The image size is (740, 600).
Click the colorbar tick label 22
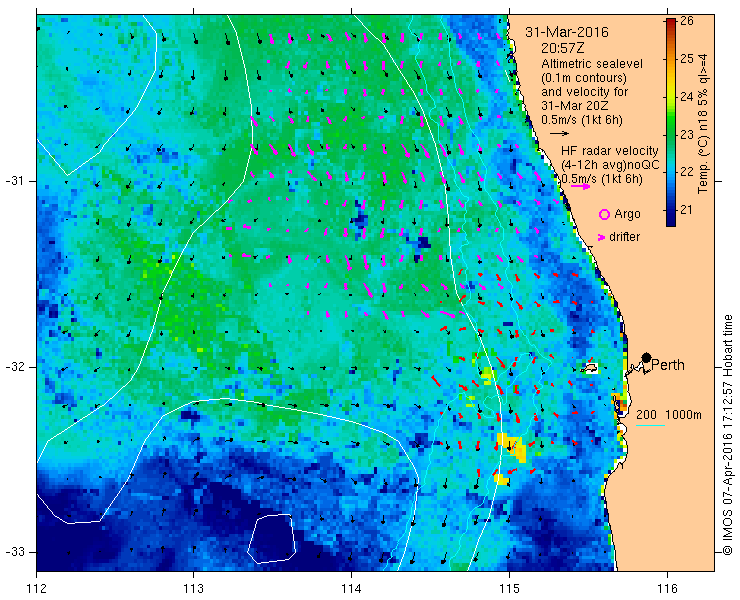687,172
